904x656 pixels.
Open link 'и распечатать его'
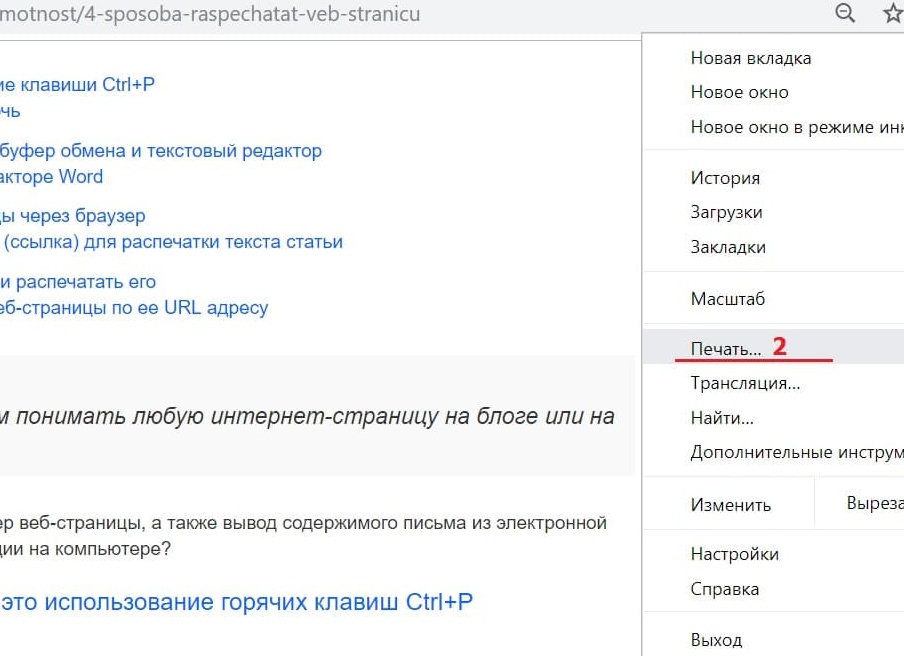point(78,282)
